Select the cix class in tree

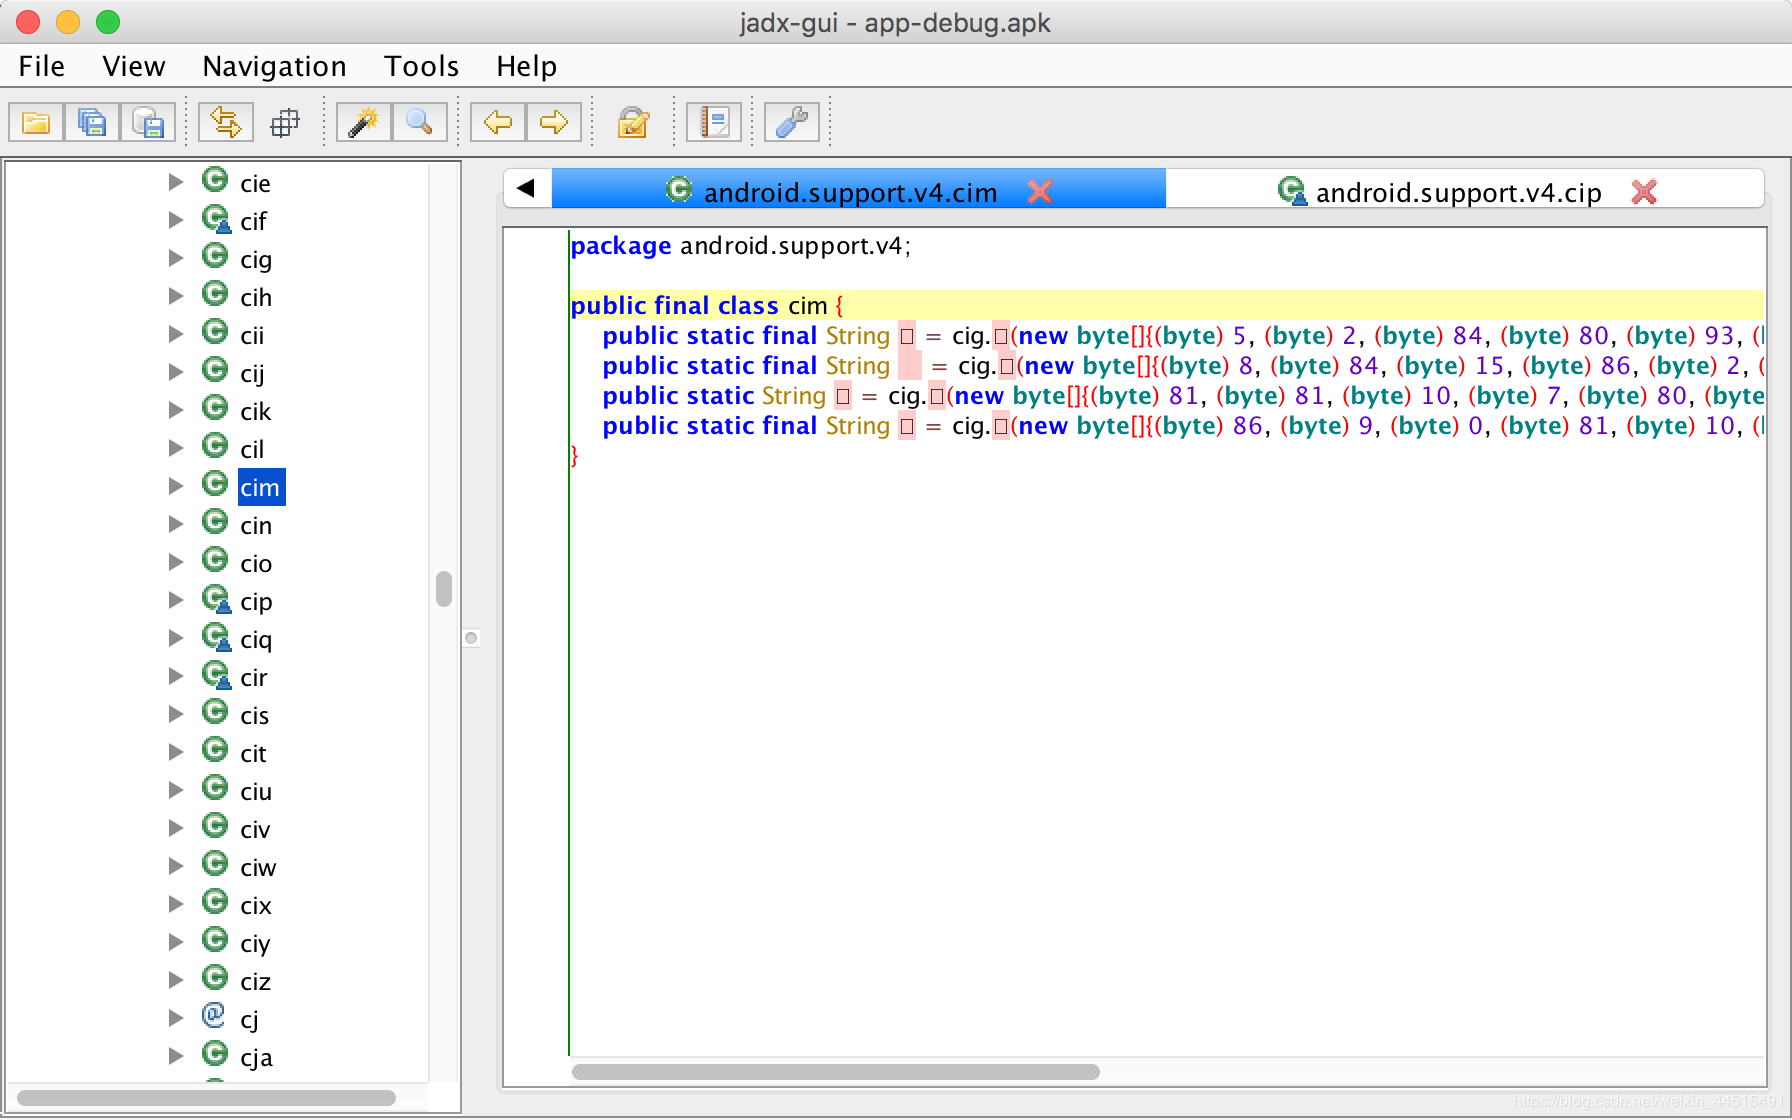tap(256, 905)
